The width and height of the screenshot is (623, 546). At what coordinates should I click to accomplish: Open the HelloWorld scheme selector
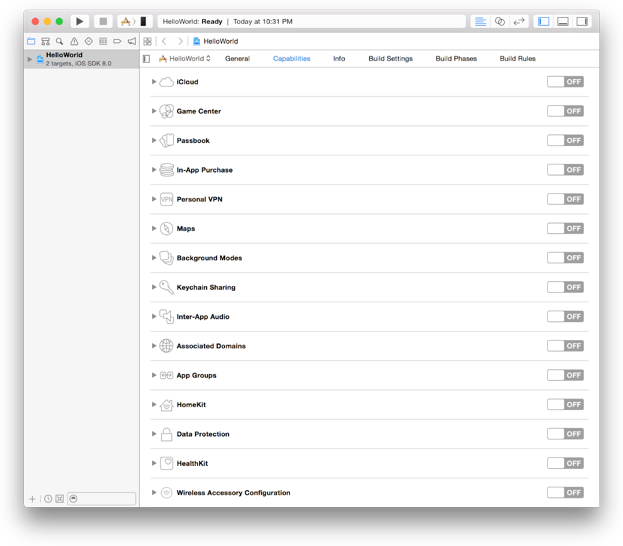(126, 21)
